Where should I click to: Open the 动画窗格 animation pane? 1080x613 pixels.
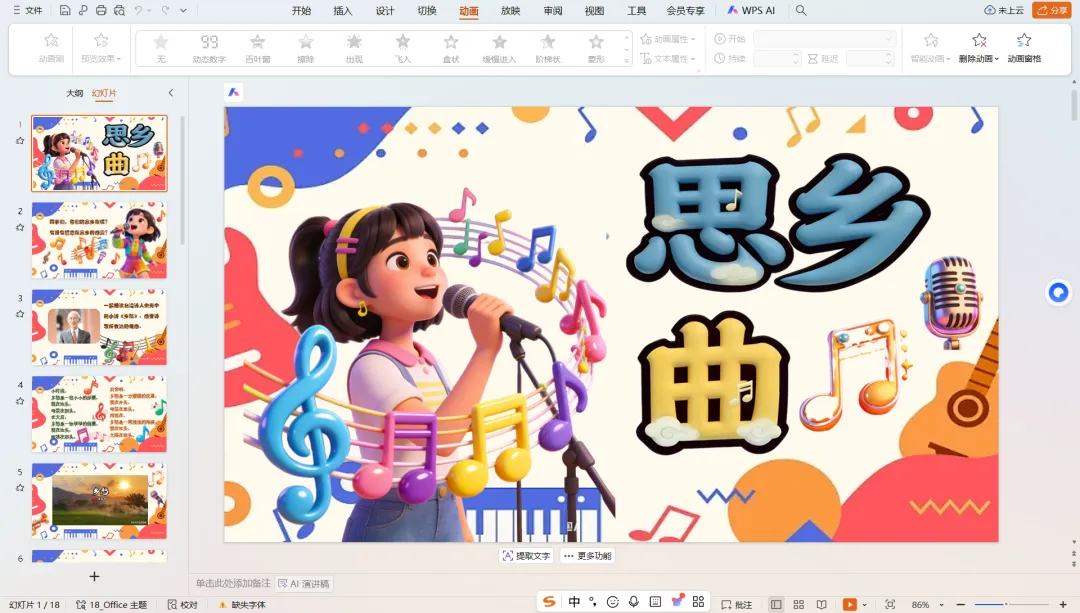click(x=1024, y=48)
